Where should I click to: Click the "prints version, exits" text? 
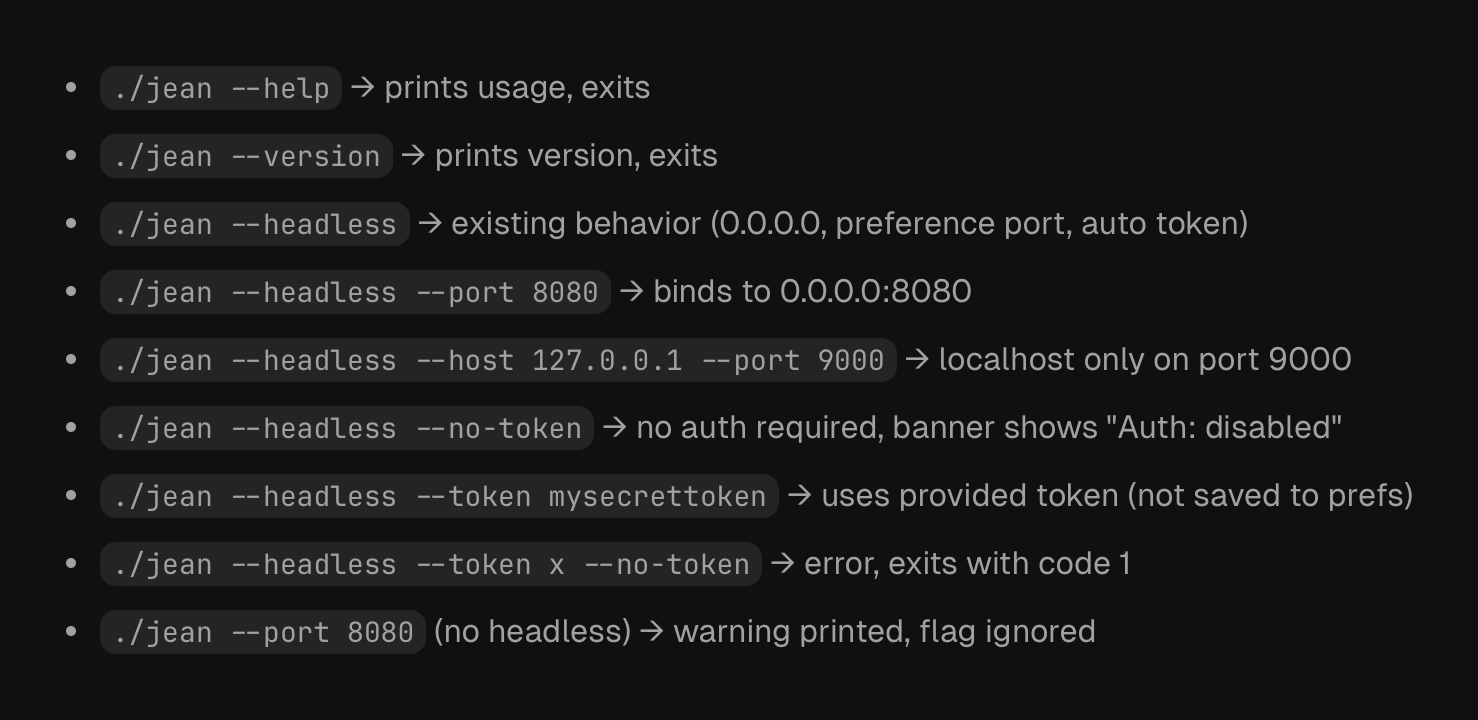click(576, 156)
